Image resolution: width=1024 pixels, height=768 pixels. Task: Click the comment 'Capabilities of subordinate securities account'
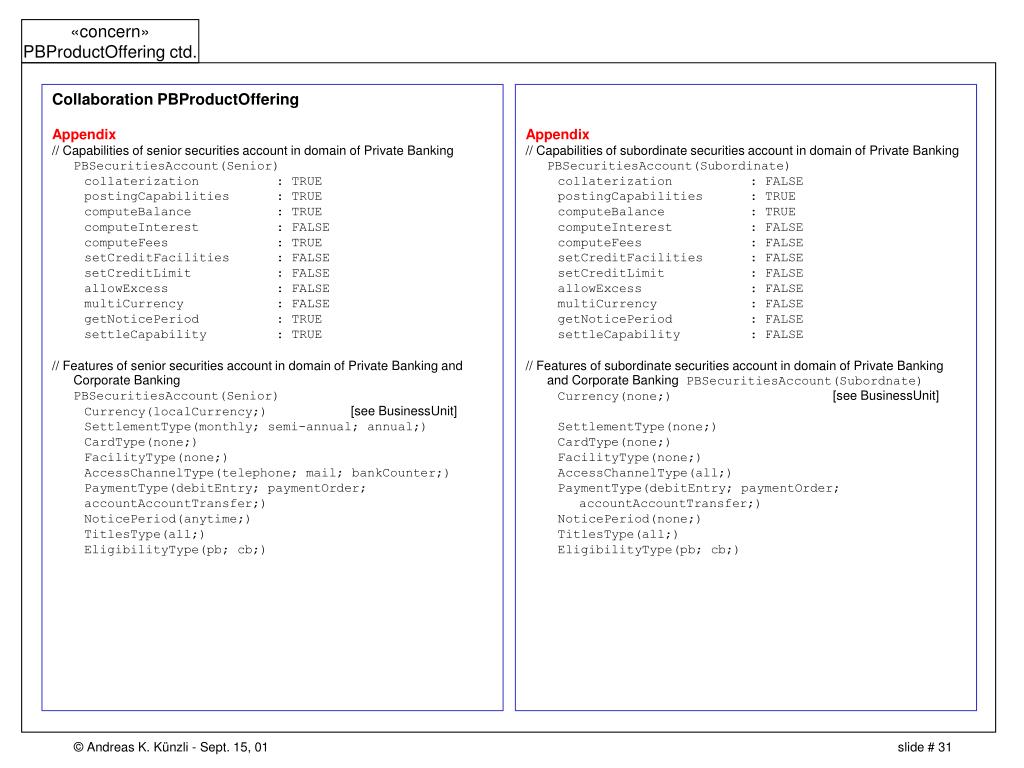[x=743, y=151]
